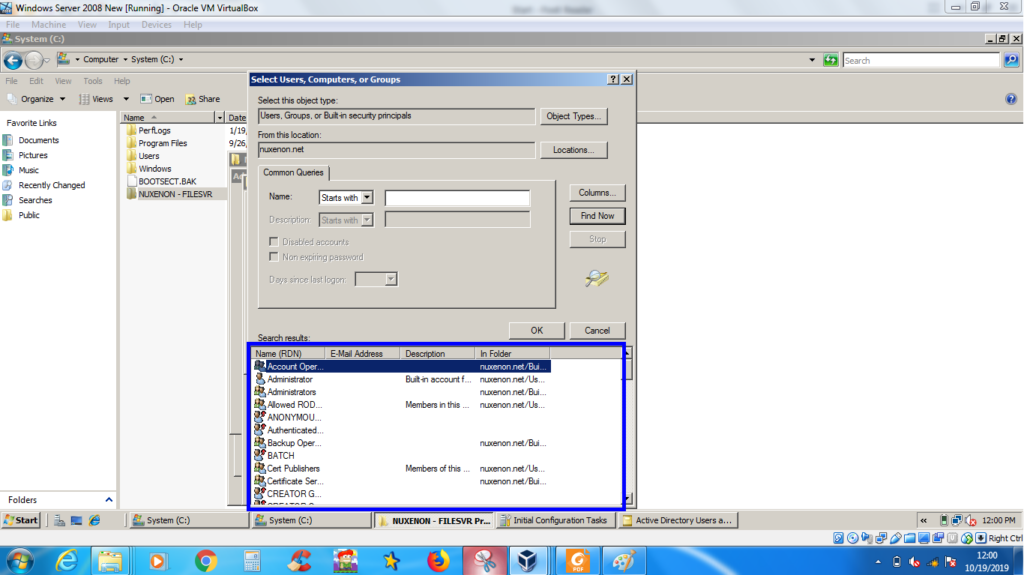Select the Windows folder in System (C:)

pos(155,169)
